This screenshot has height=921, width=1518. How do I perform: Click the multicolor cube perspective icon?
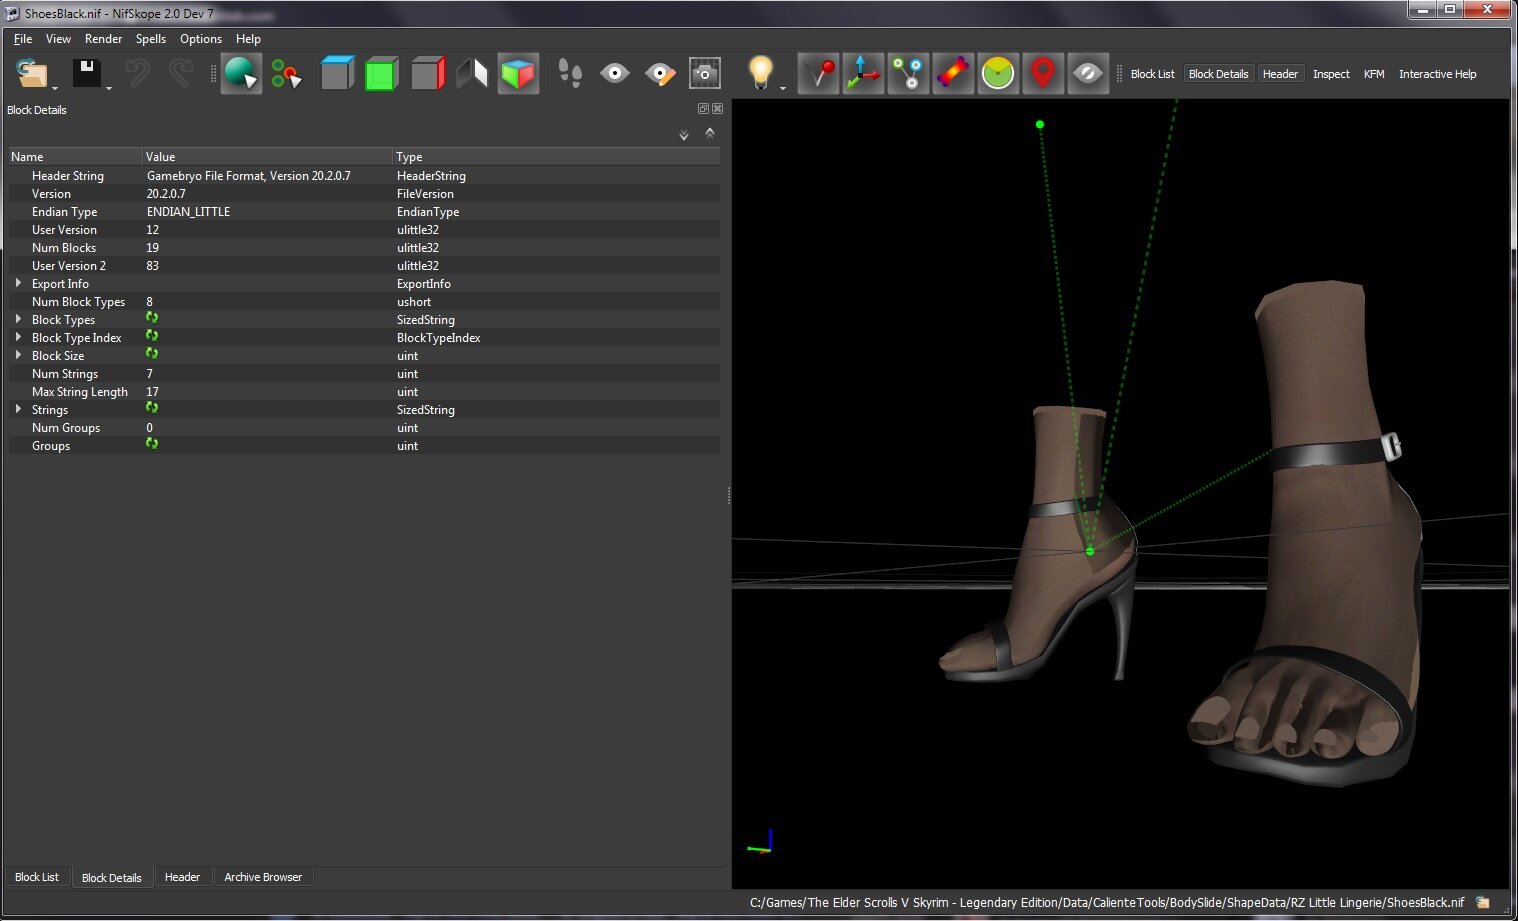tap(518, 74)
